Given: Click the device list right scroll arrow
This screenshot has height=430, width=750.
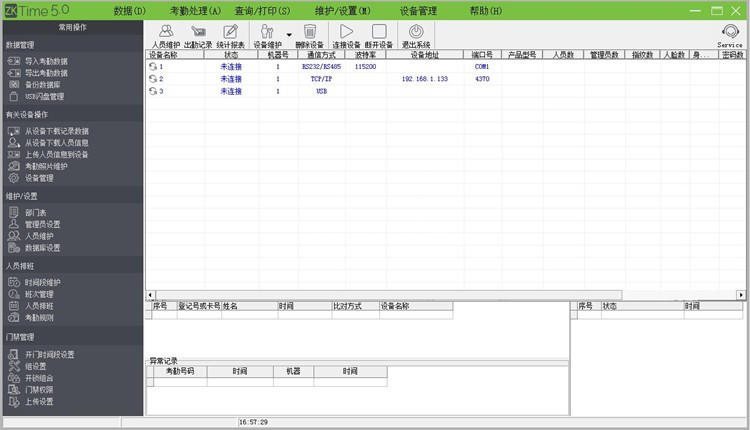Looking at the screenshot, I should 741,295.
